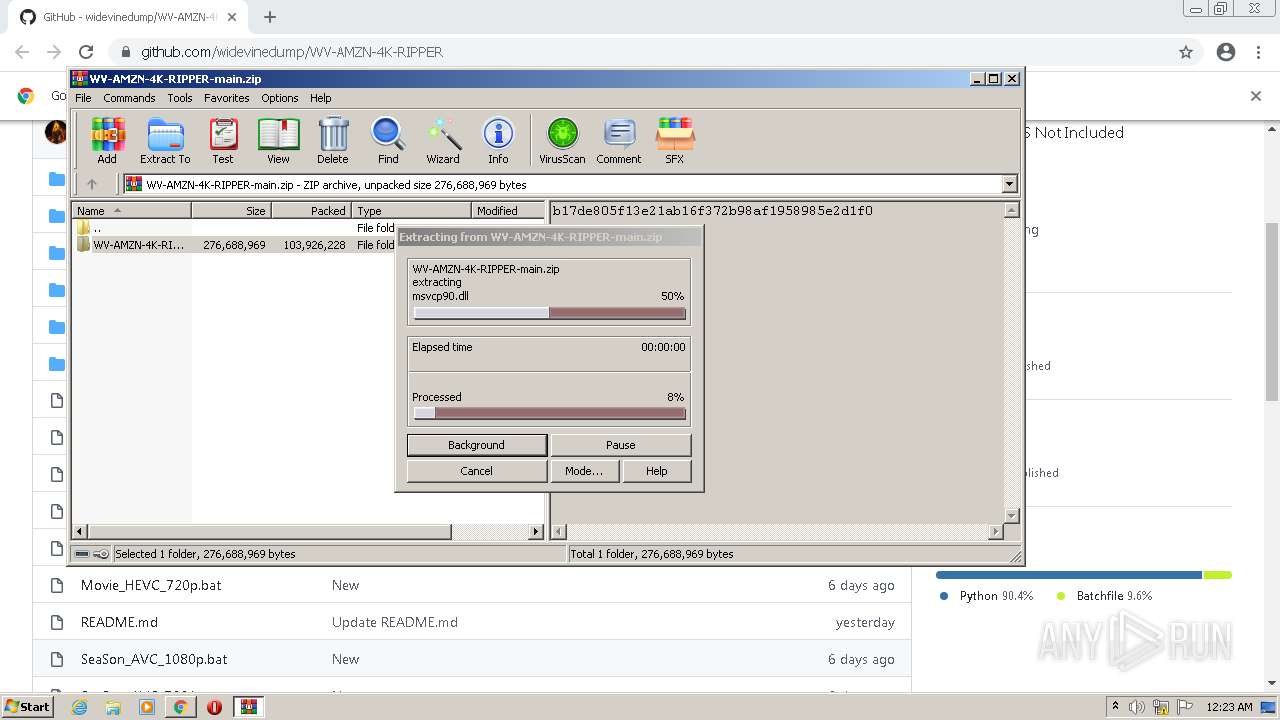Click the Background button in extraction dialog
Viewport: 1280px width, 720px height.
pyautogui.click(x=477, y=445)
